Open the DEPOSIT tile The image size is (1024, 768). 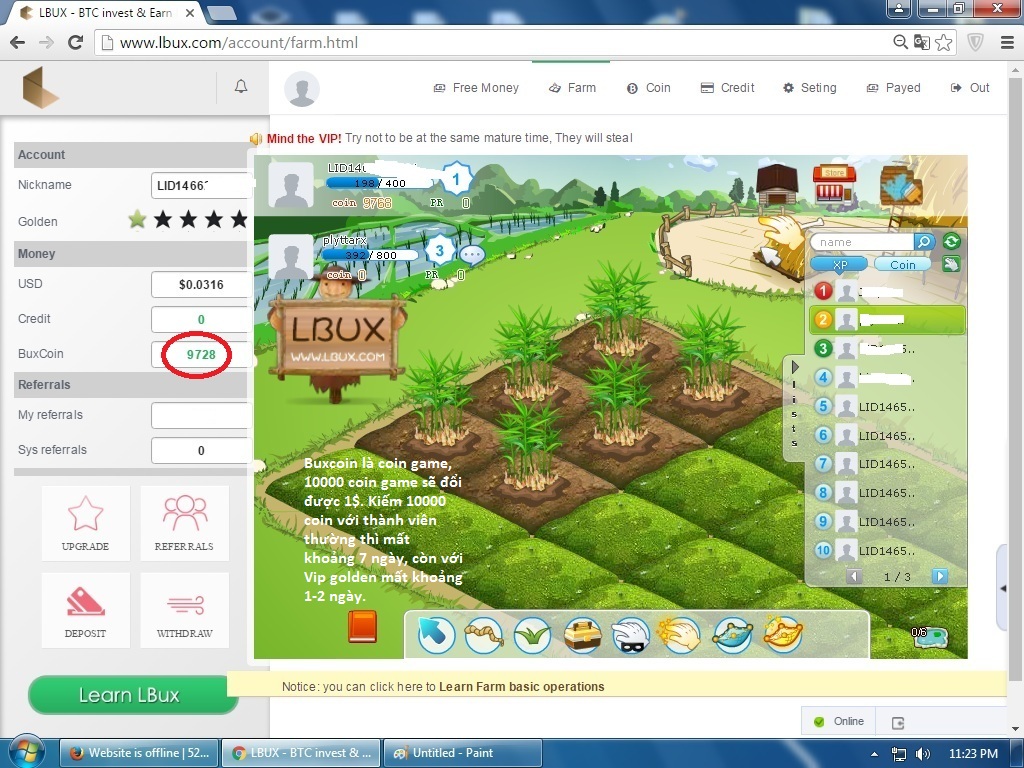point(86,611)
